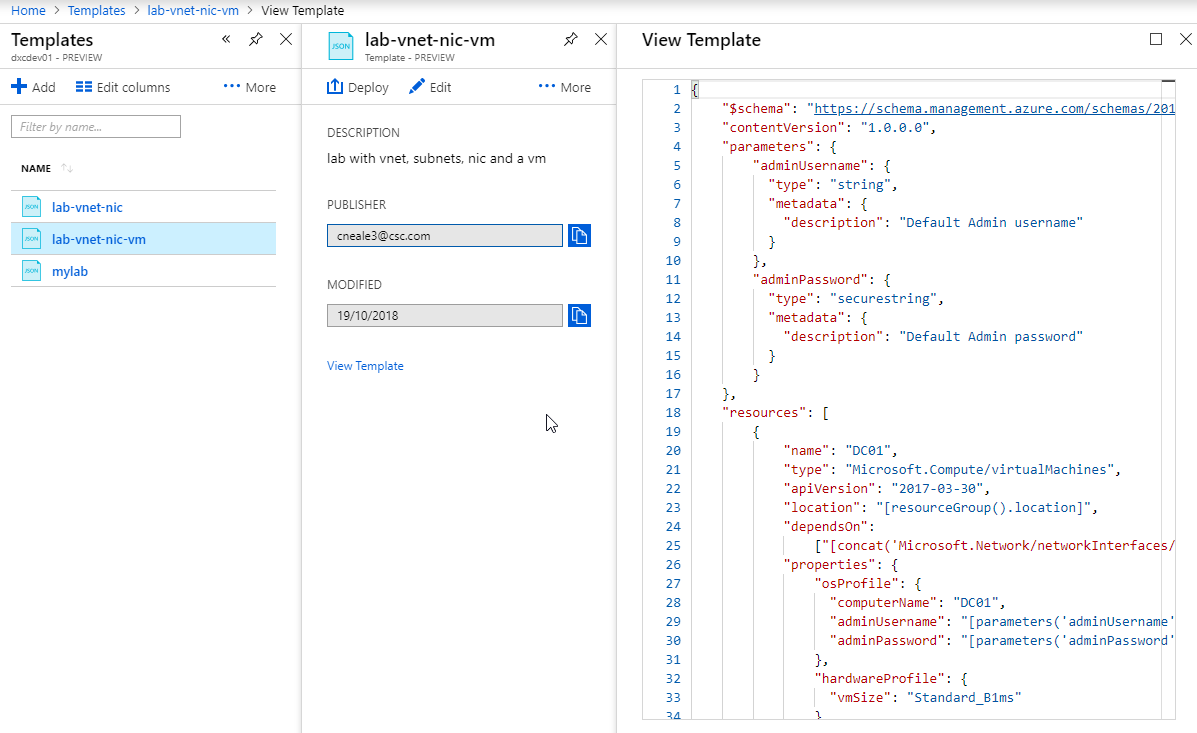The width and height of the screenshot is (1197, 733).
Task: Click the Add plus button
Action: (33, 87)
